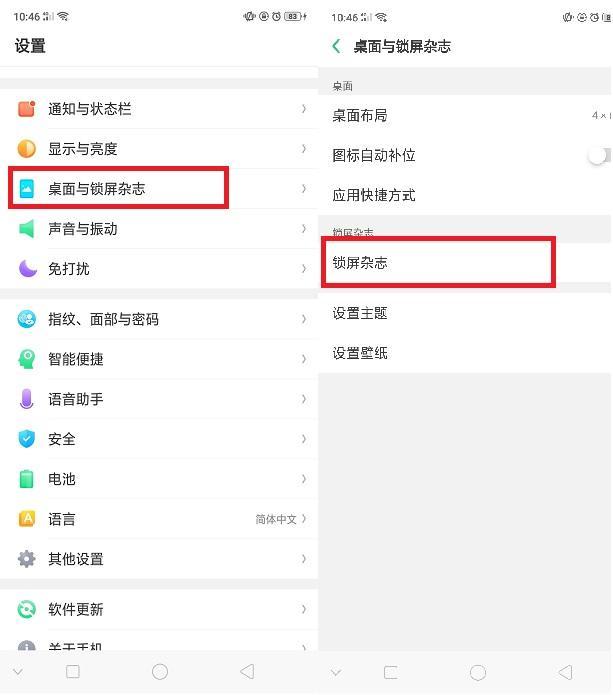The width and height of the screenshot is (613, 695).
Task: Open 通知与状态栏 via its orange icon
Action: coord(27,109)
